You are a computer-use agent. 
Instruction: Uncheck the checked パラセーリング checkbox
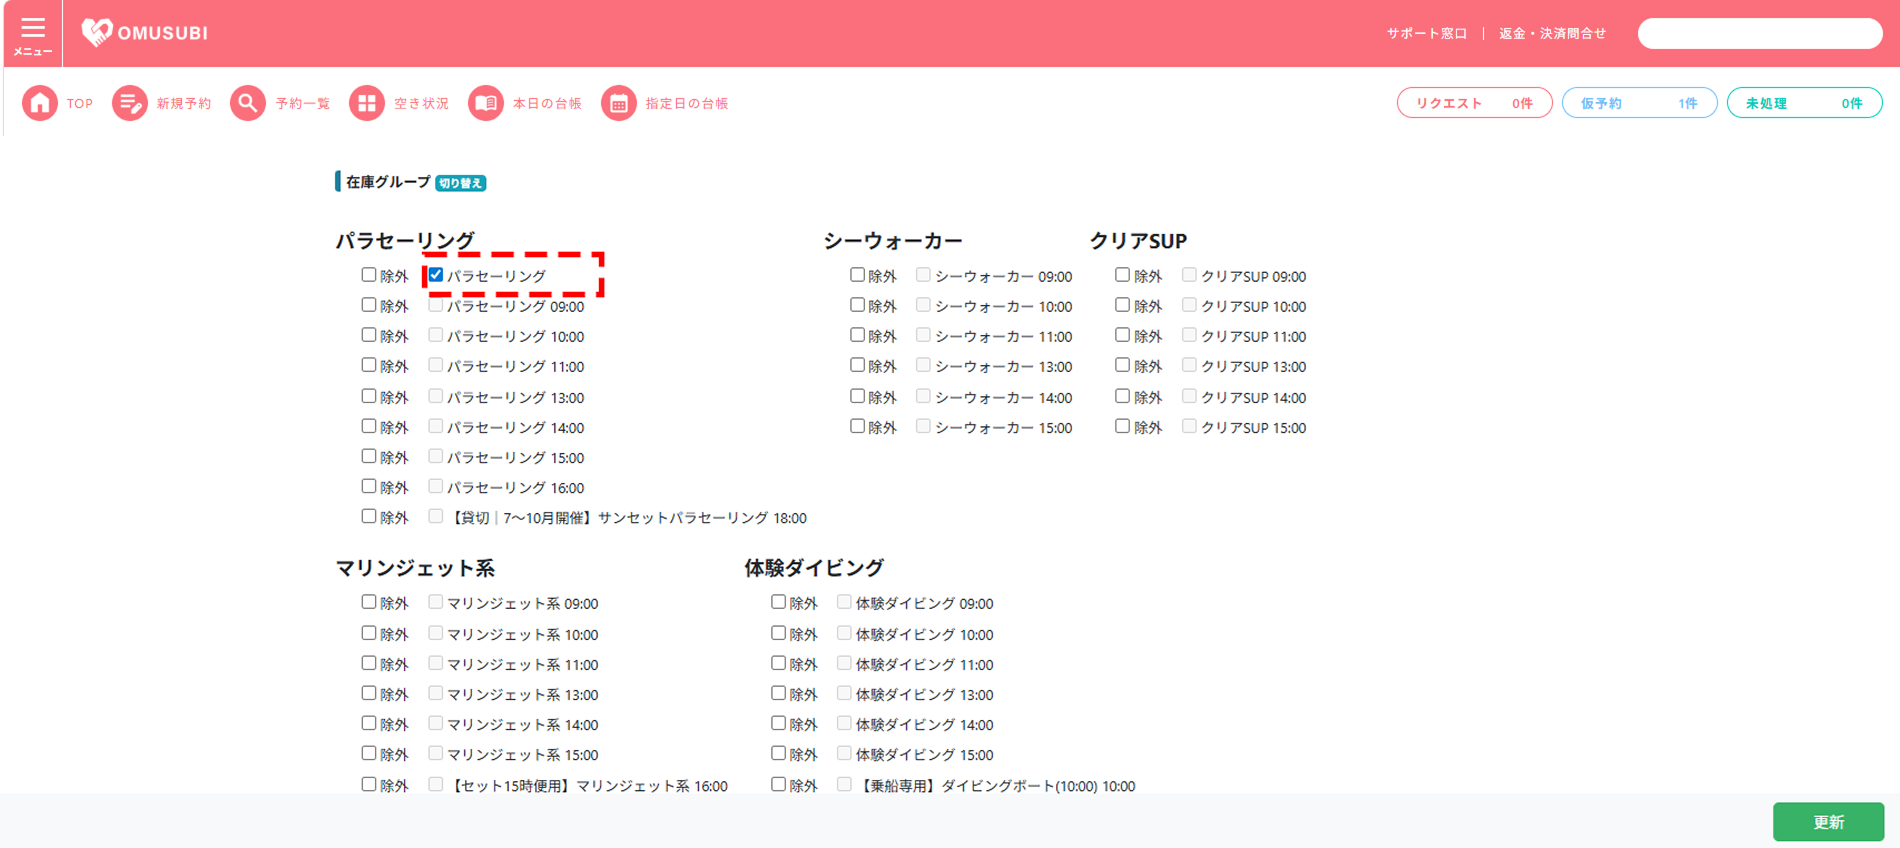[436, 275]
